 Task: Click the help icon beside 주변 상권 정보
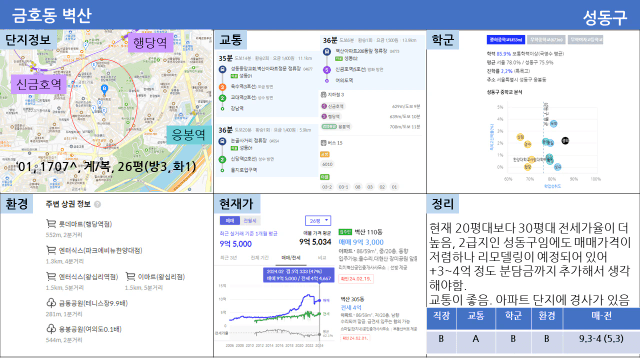point(98,204)
